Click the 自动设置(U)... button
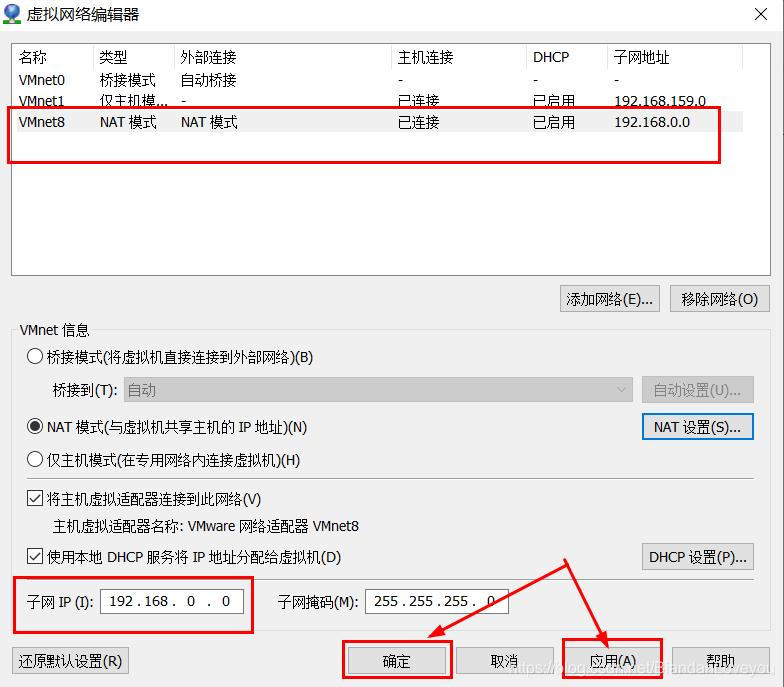Screen dimensions: 784x687 (698, 390)
